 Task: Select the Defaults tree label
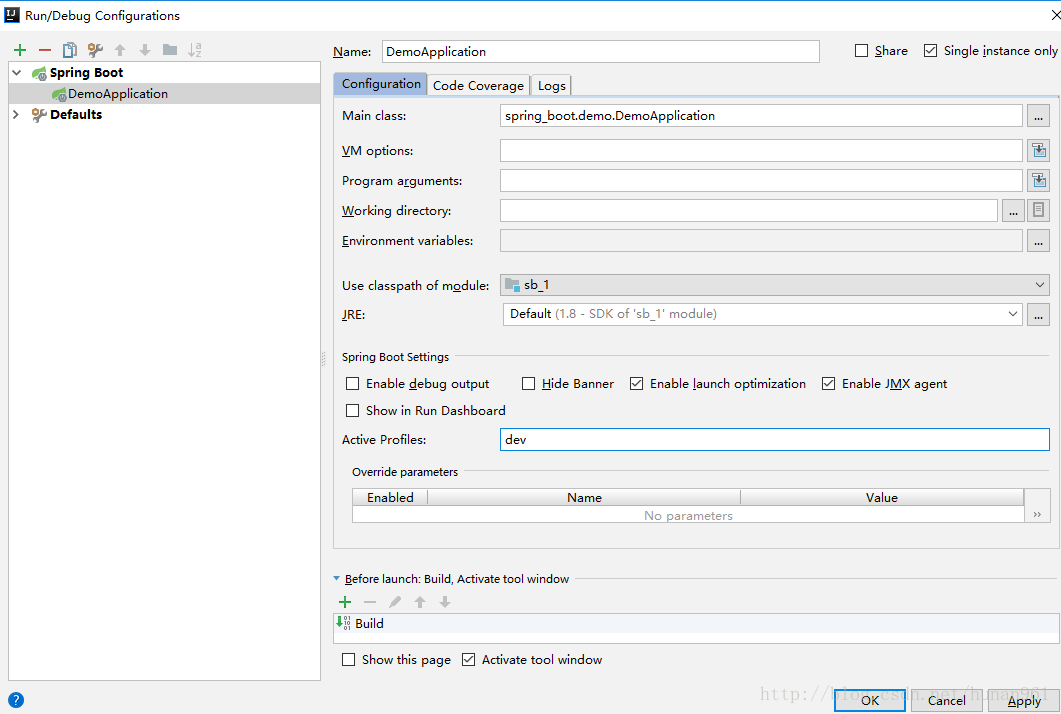click(x=76, y=114)
